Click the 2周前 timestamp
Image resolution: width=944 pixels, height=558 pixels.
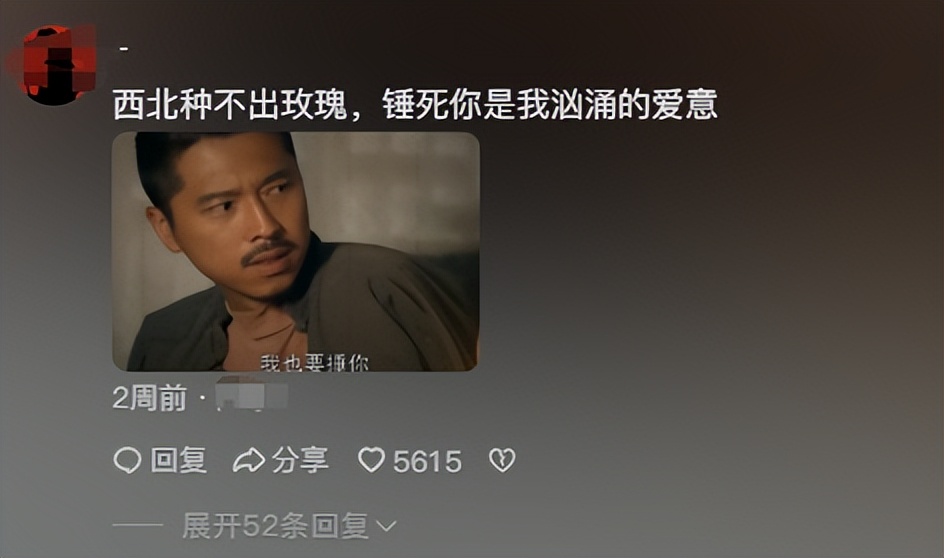(149, 398)
